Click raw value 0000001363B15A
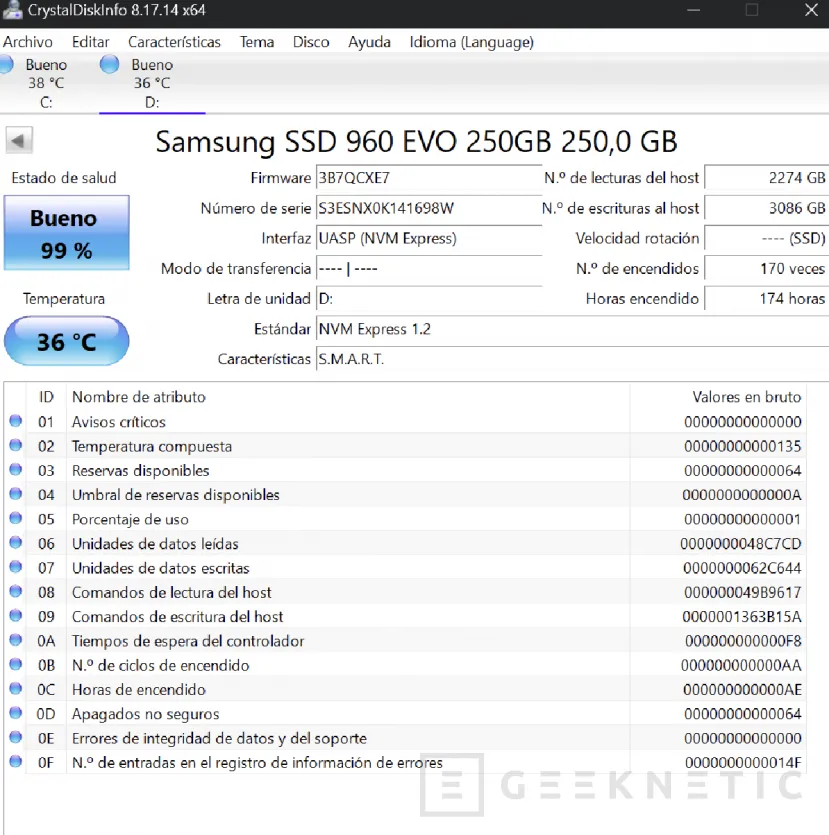This screenshot has width=829, height=835. (x=742, y=617)
